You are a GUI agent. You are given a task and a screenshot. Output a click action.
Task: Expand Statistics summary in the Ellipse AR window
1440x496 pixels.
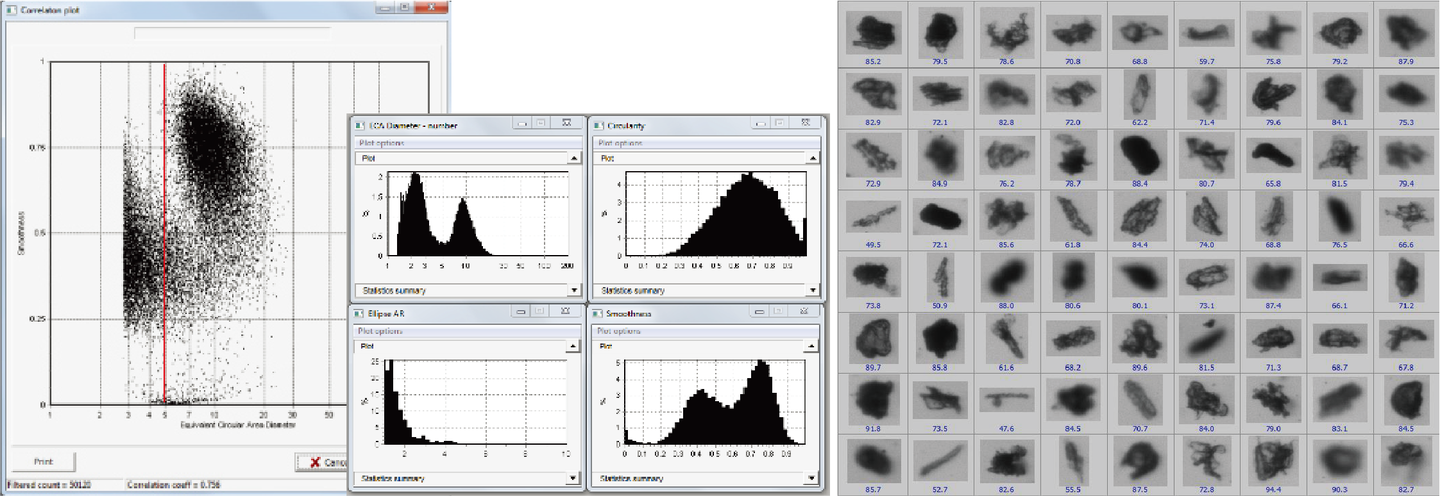click(x=573, y=479)
